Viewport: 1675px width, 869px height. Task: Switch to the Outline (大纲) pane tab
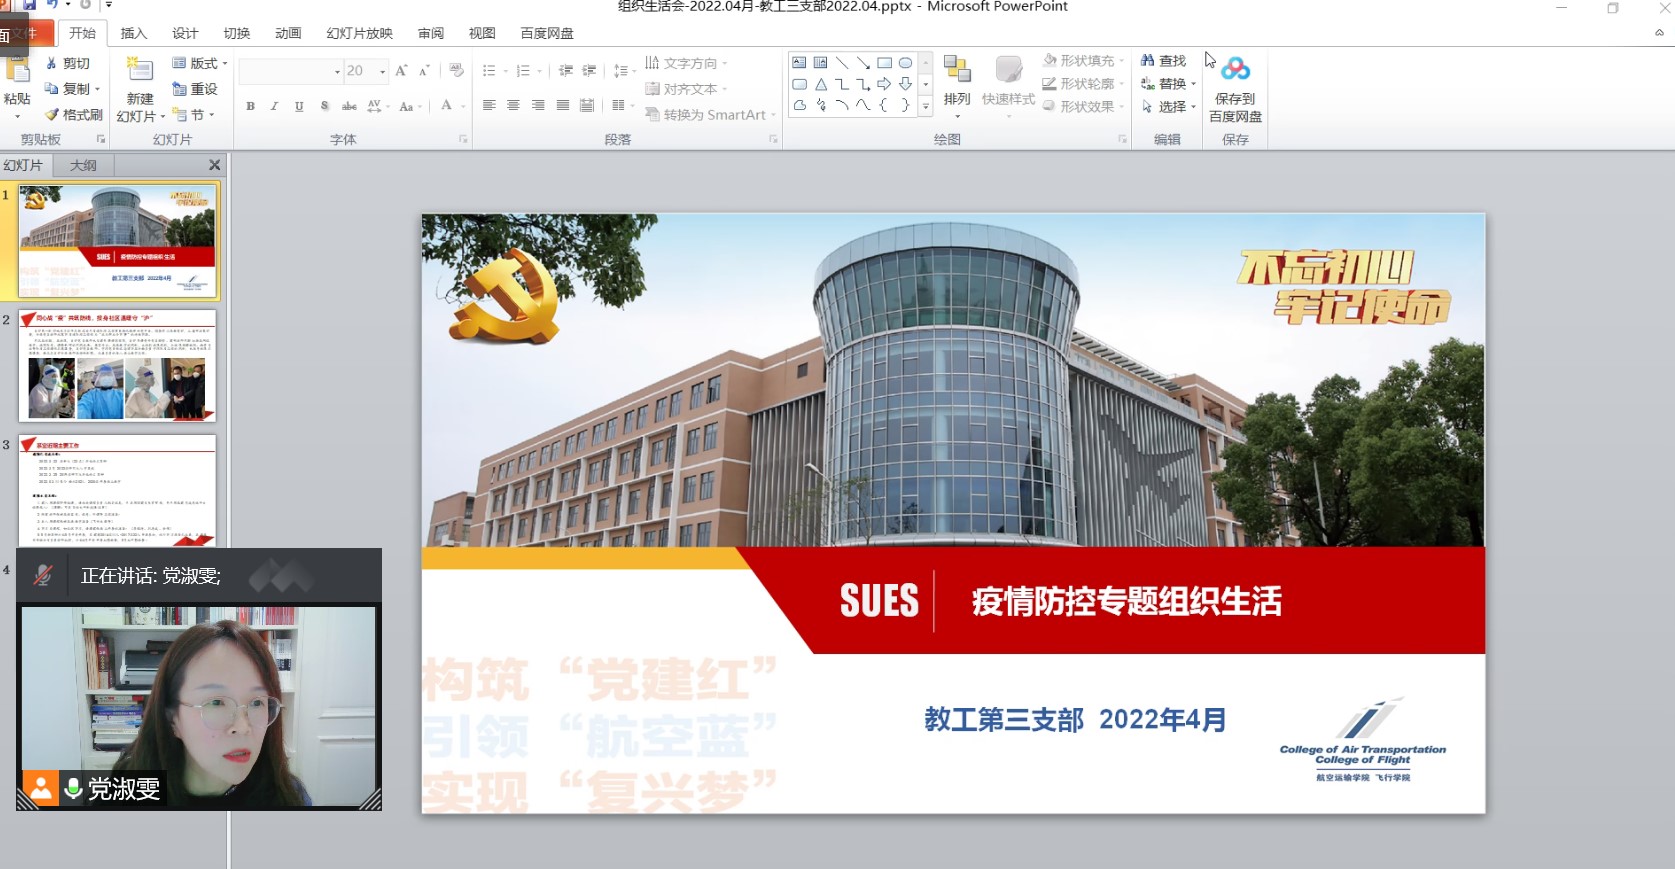[83, 165]
